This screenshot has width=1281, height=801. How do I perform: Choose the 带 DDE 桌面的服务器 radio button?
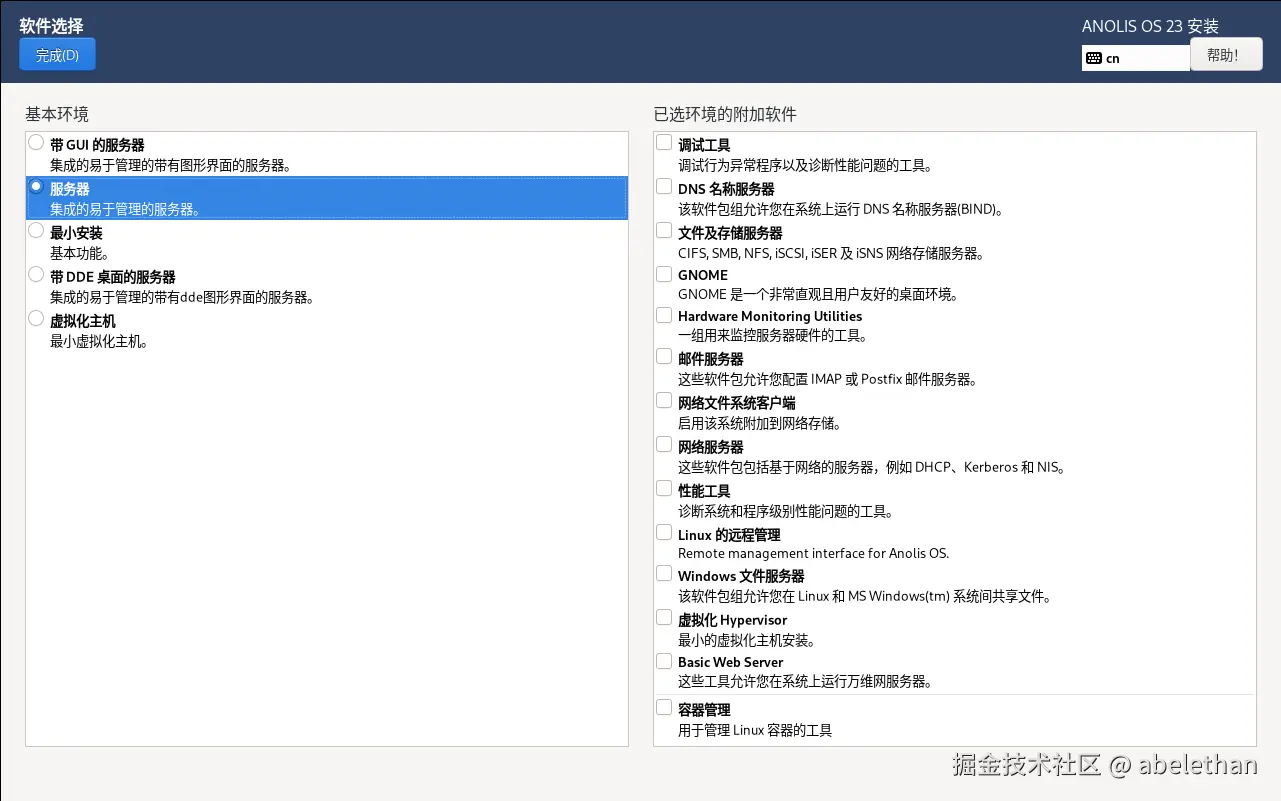36,274
